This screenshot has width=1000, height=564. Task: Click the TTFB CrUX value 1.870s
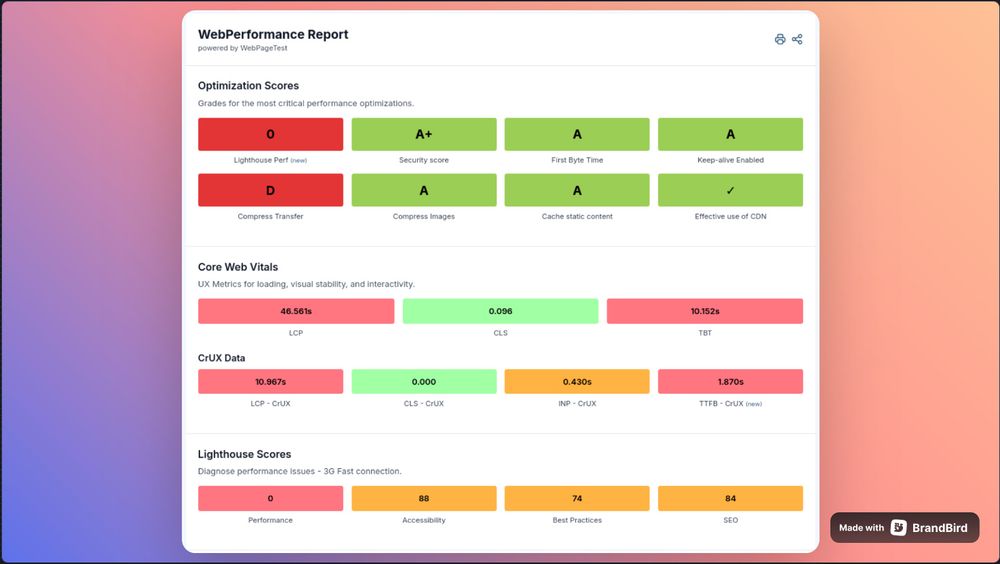click(x=730, y=382)
